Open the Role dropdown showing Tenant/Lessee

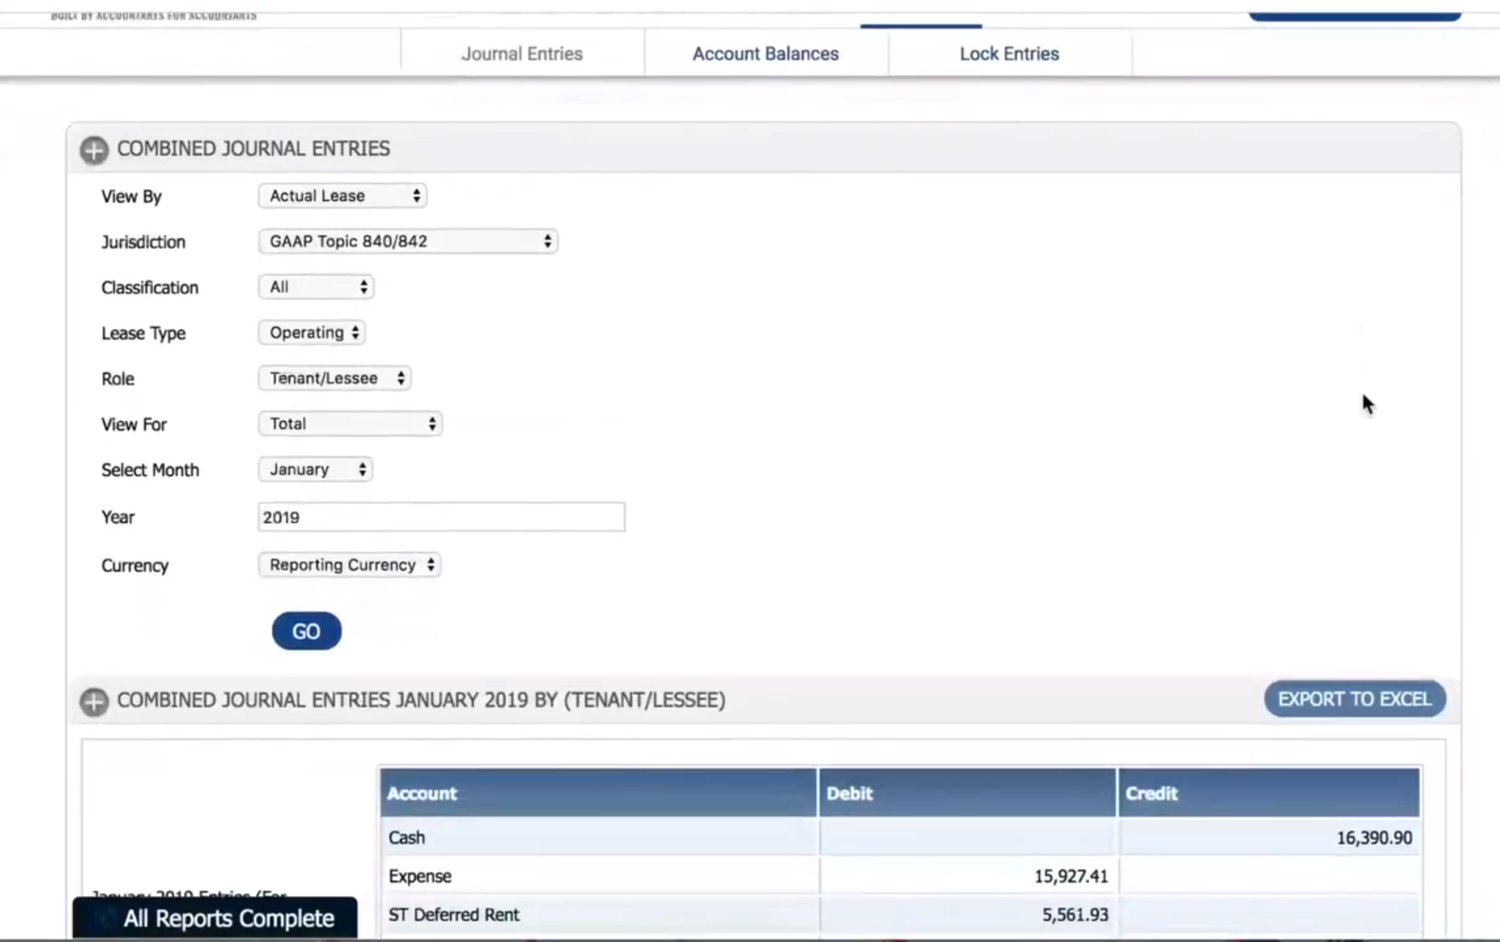[334, 378]
